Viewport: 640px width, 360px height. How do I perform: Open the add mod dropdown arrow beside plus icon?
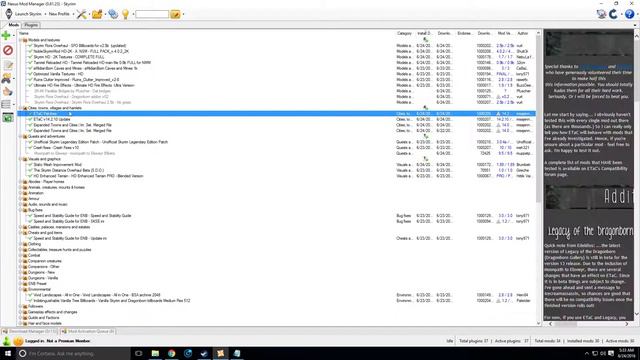[x=13, y=36]
